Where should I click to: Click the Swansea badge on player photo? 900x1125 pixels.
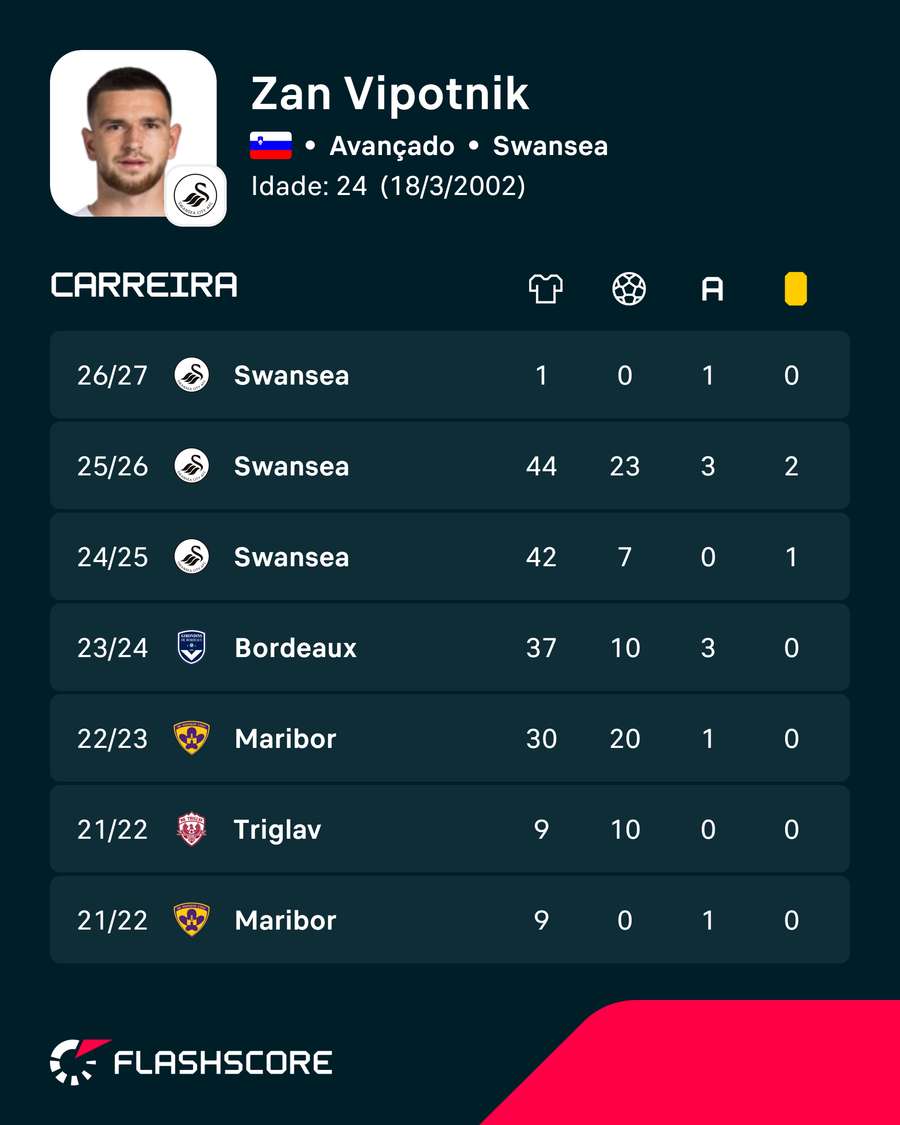(x=195, y=195)
